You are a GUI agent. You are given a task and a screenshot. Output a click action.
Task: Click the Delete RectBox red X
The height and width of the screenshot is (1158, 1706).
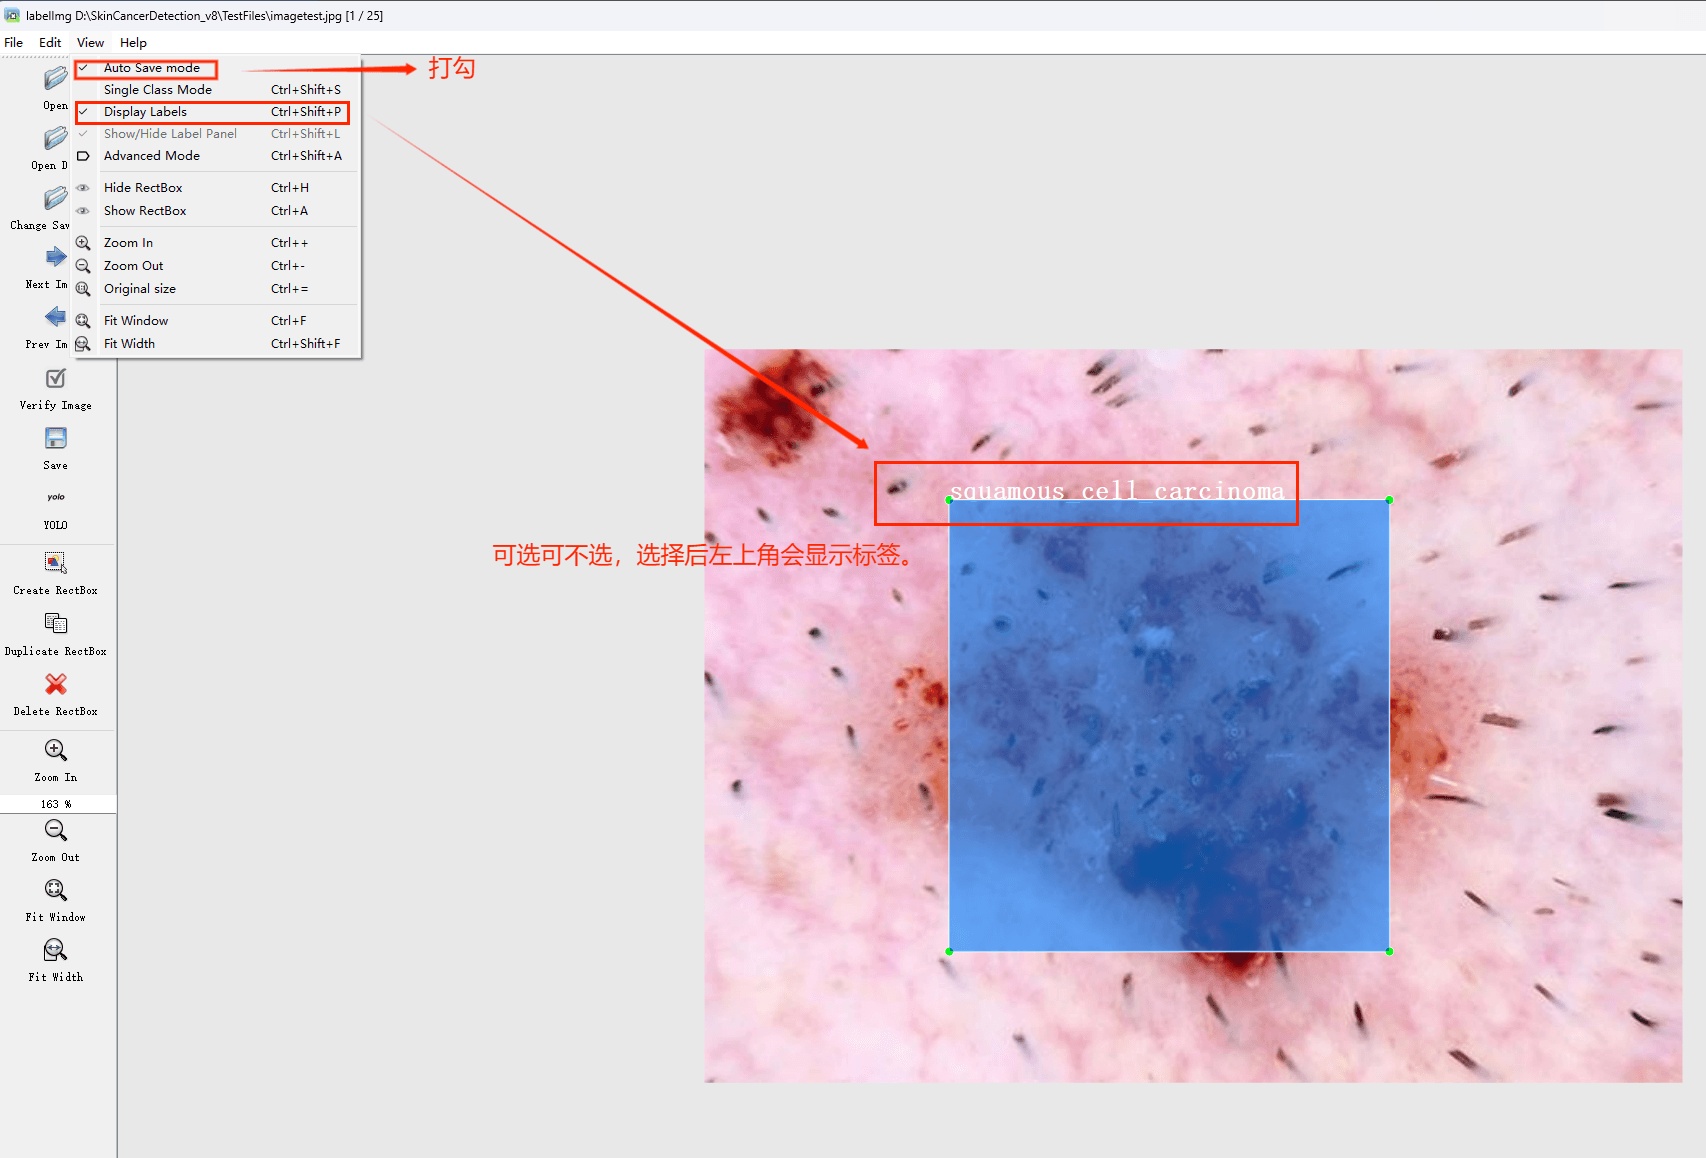(56, 684)
